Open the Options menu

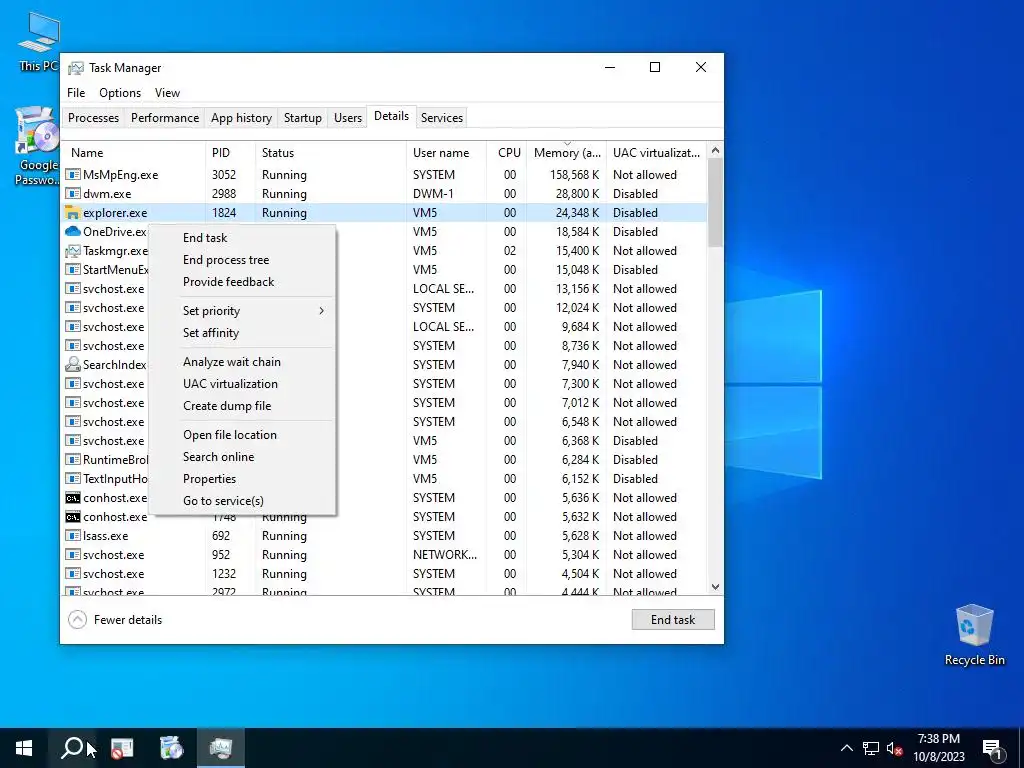tap(120, 93)
